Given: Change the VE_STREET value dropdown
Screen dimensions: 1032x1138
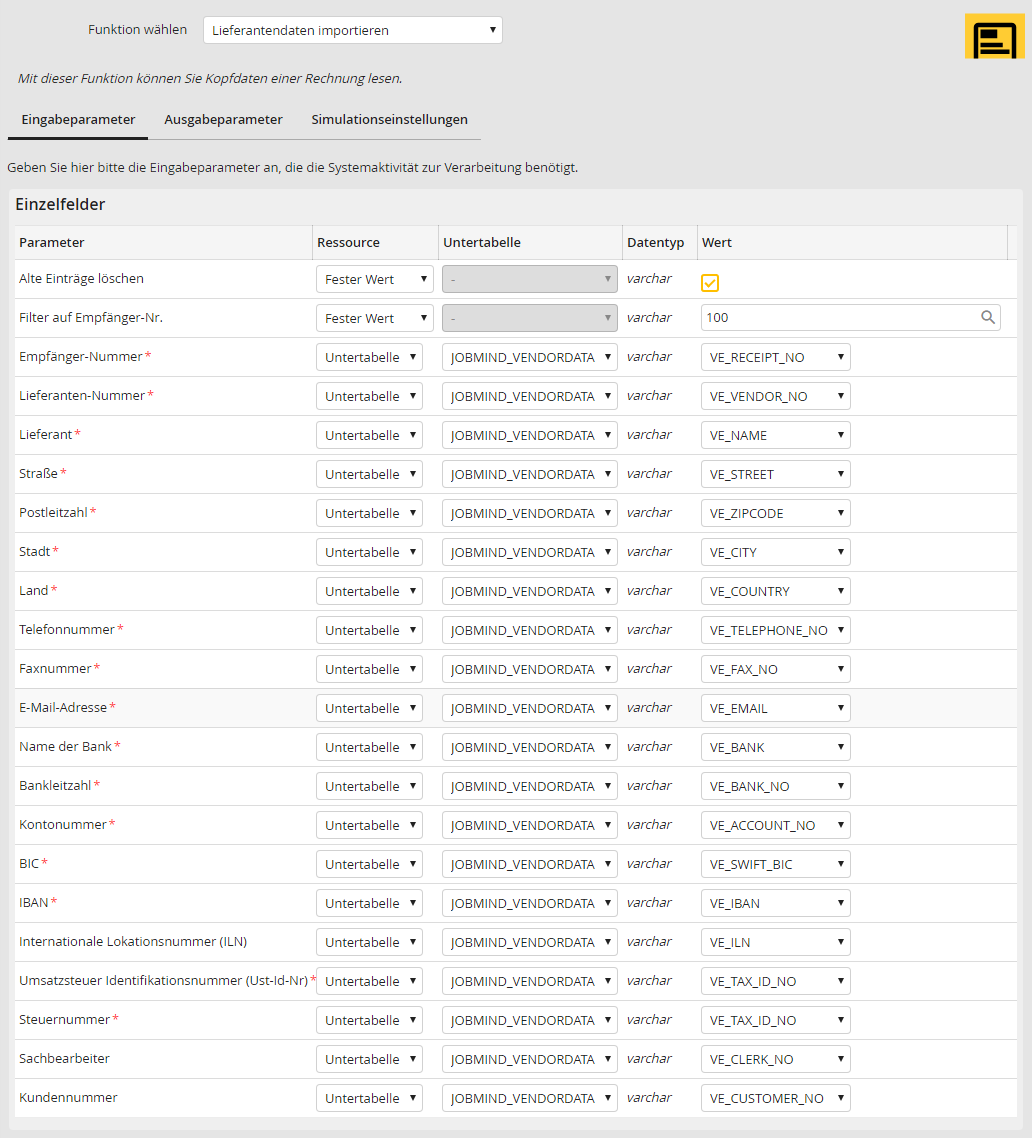Looking at the screenshot, I should (775, 474).
